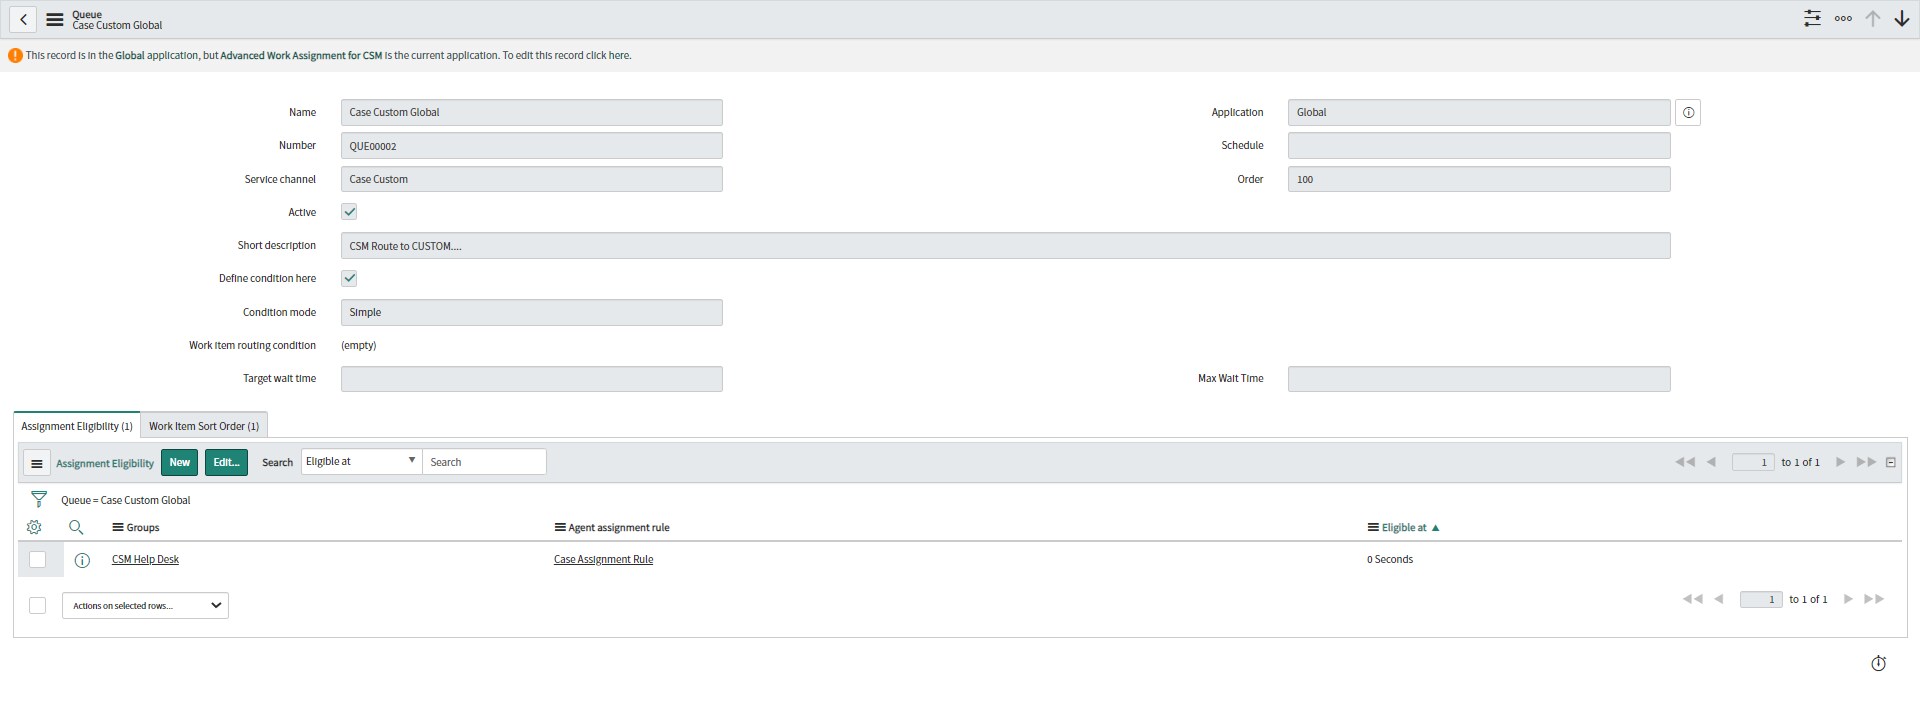Click the orange warning icon in banner
Viewport: 1920px width, 727px height.
[15, 56]
